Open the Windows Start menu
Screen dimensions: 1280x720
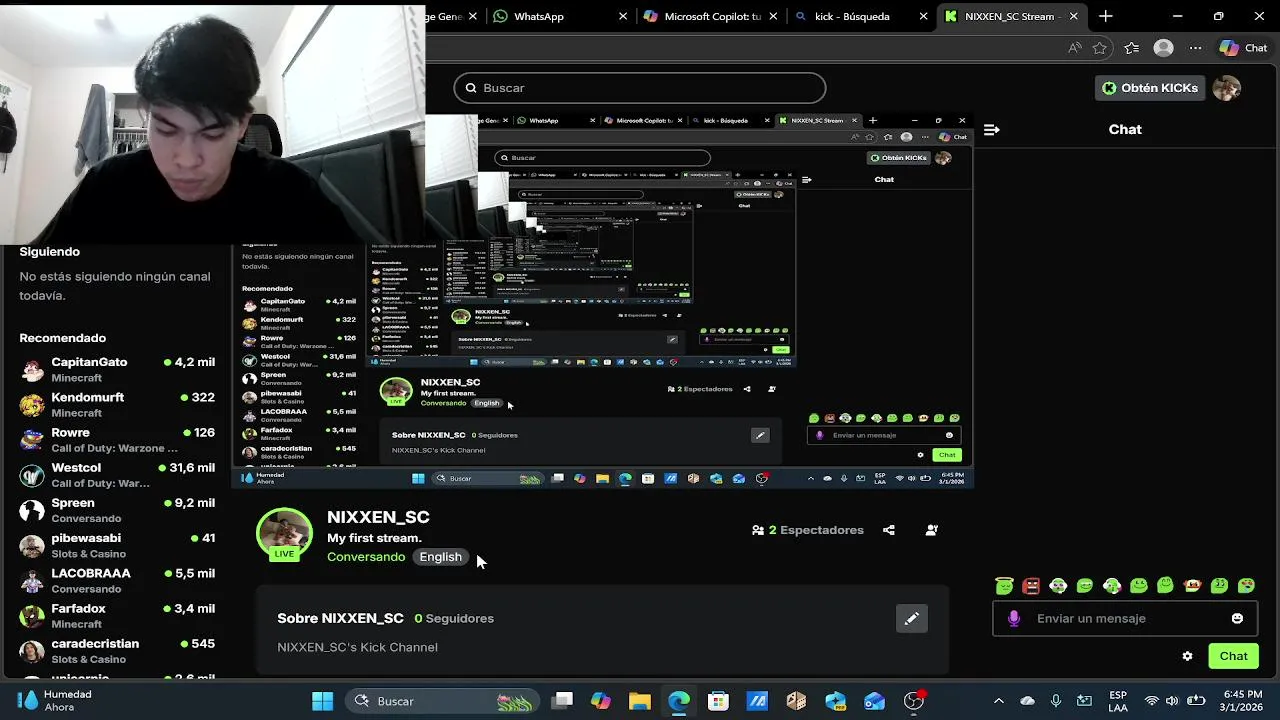[x=322, y=701]
